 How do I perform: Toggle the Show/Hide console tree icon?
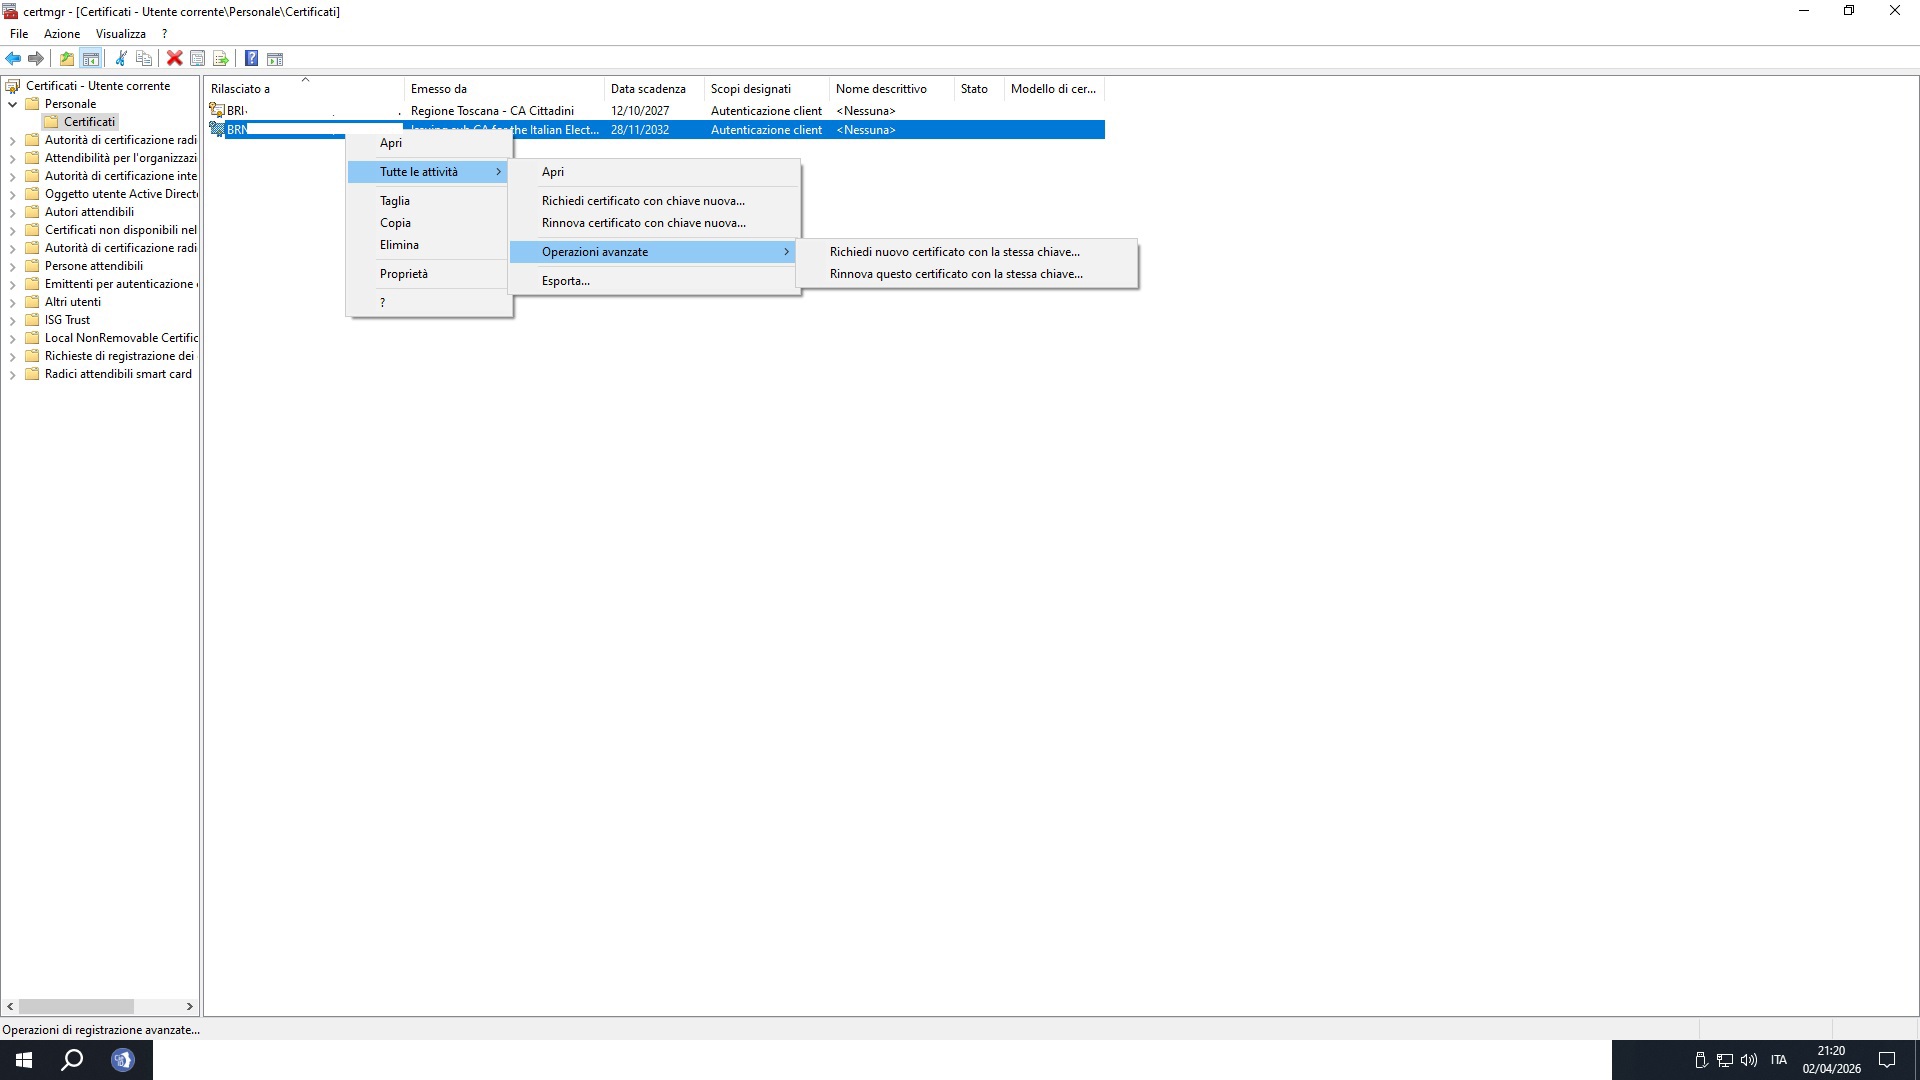tap(90, 59)
